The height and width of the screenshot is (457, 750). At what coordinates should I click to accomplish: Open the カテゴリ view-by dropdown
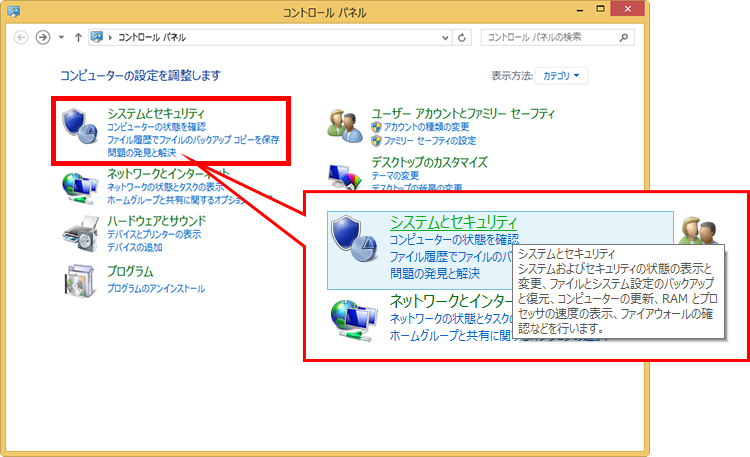click(561, 76)
